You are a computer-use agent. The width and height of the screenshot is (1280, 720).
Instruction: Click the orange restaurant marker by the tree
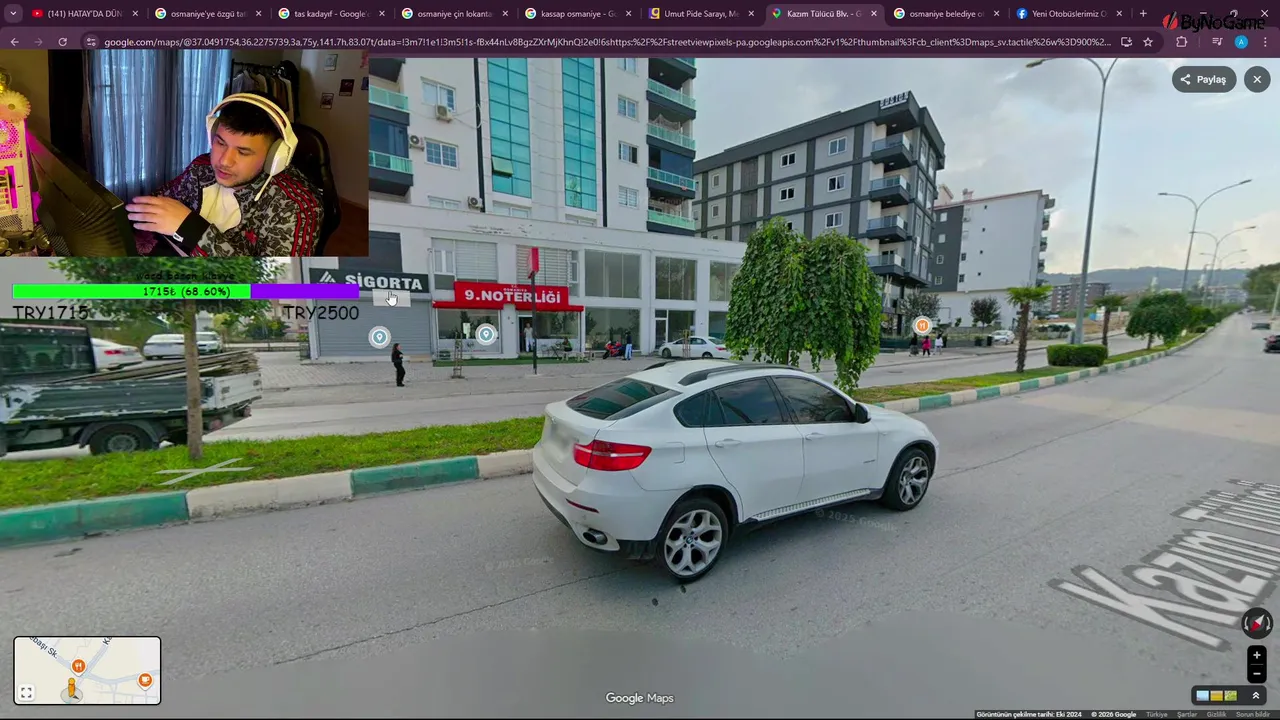click(x=922, y=325)
